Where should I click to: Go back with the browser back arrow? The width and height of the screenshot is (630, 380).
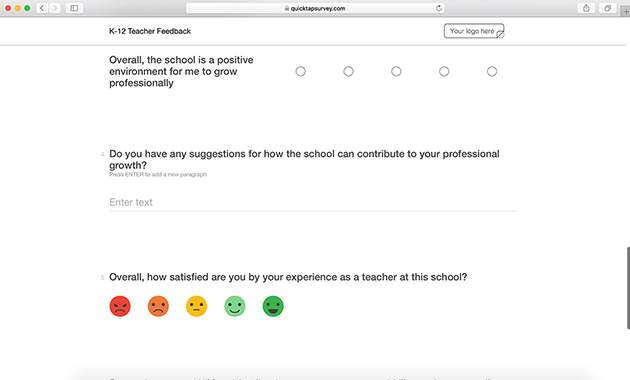pyautogui.click(x=42, y=8)
